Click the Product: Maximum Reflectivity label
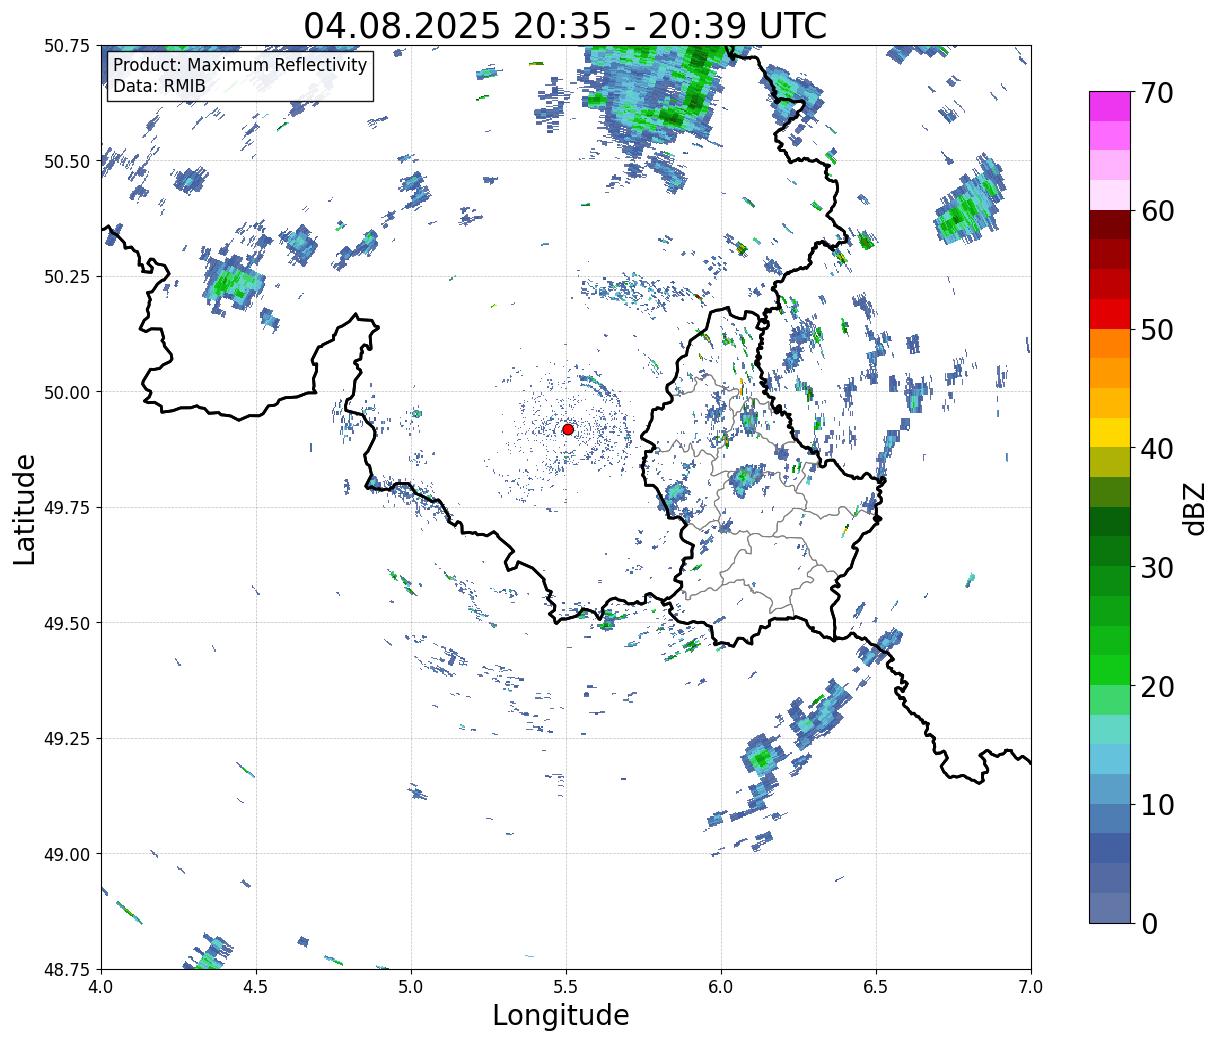 tap(240, 66)
